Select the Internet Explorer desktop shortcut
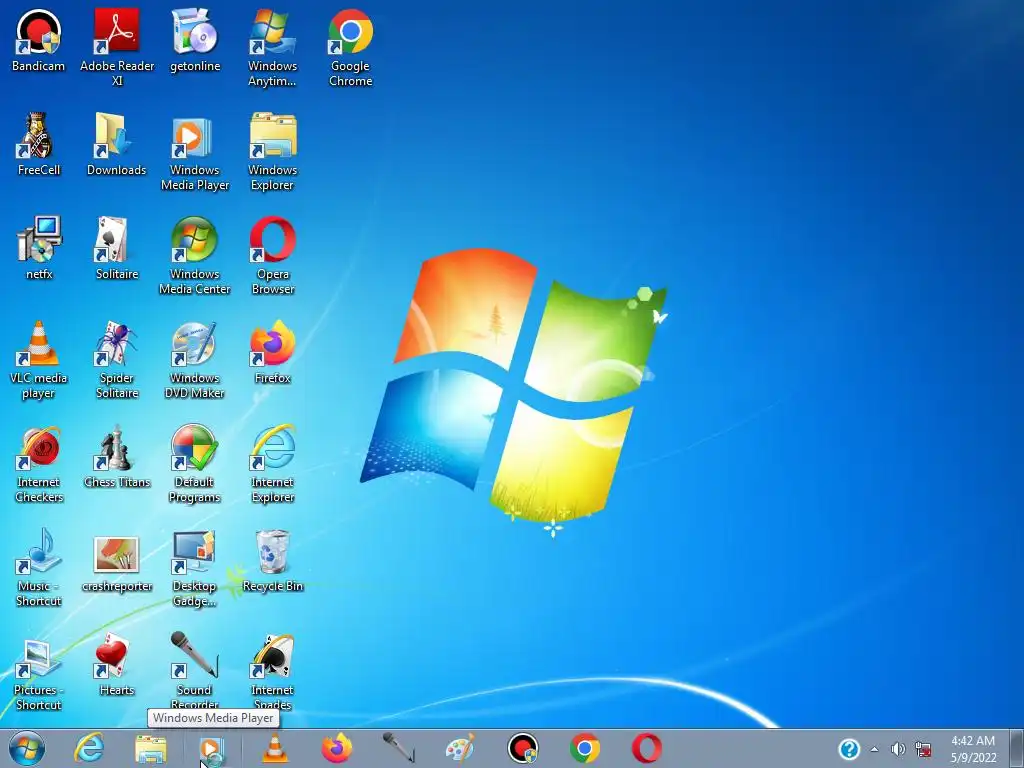The width and height of the screenshot is (1024, 768). tap(272, 464)
